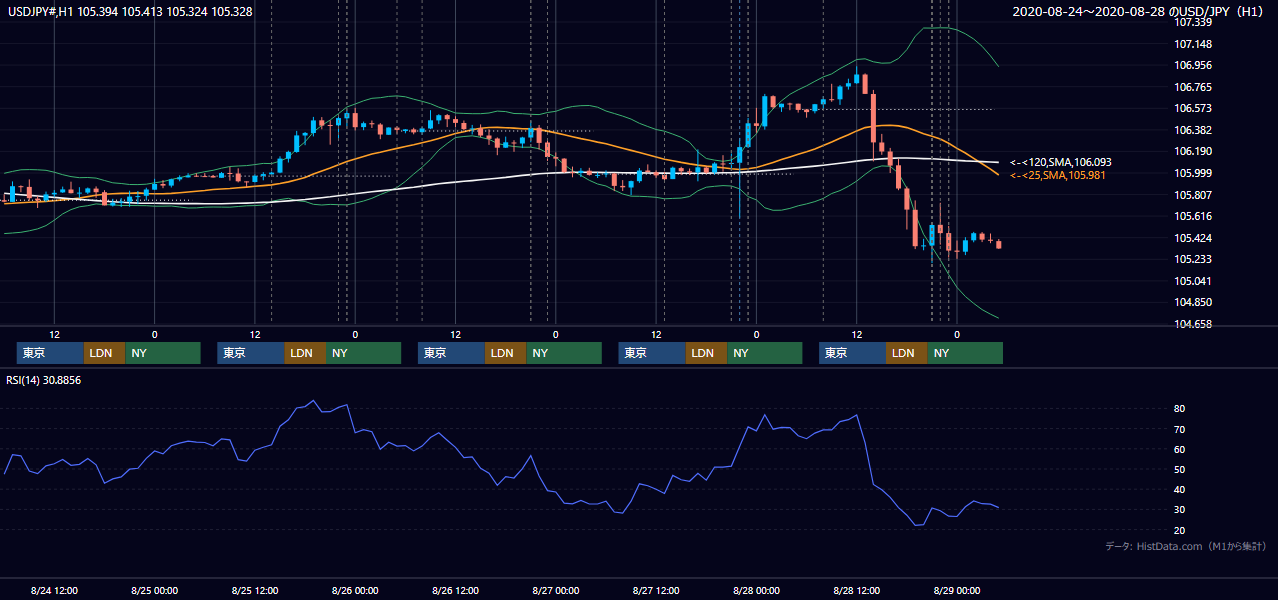
Task: Click price axis value 106.573
Action: click(1193, 108)
